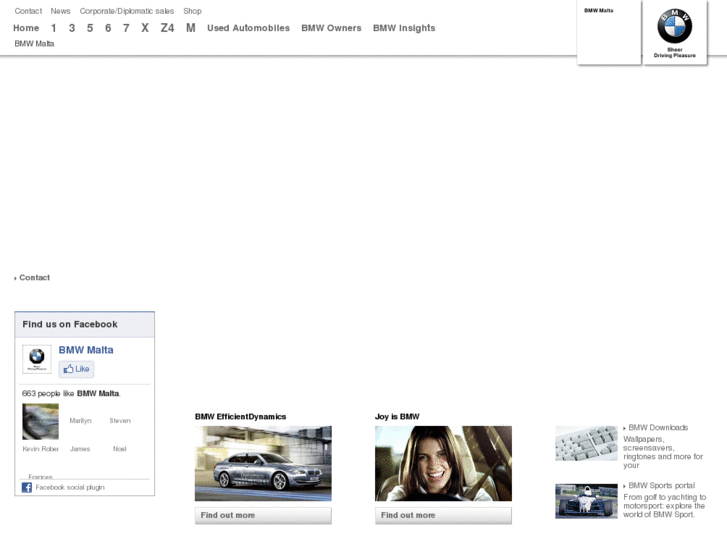Screen dimensions: 727x545
Task: Open Used Automobiles menu
Action: click(248, 28)
